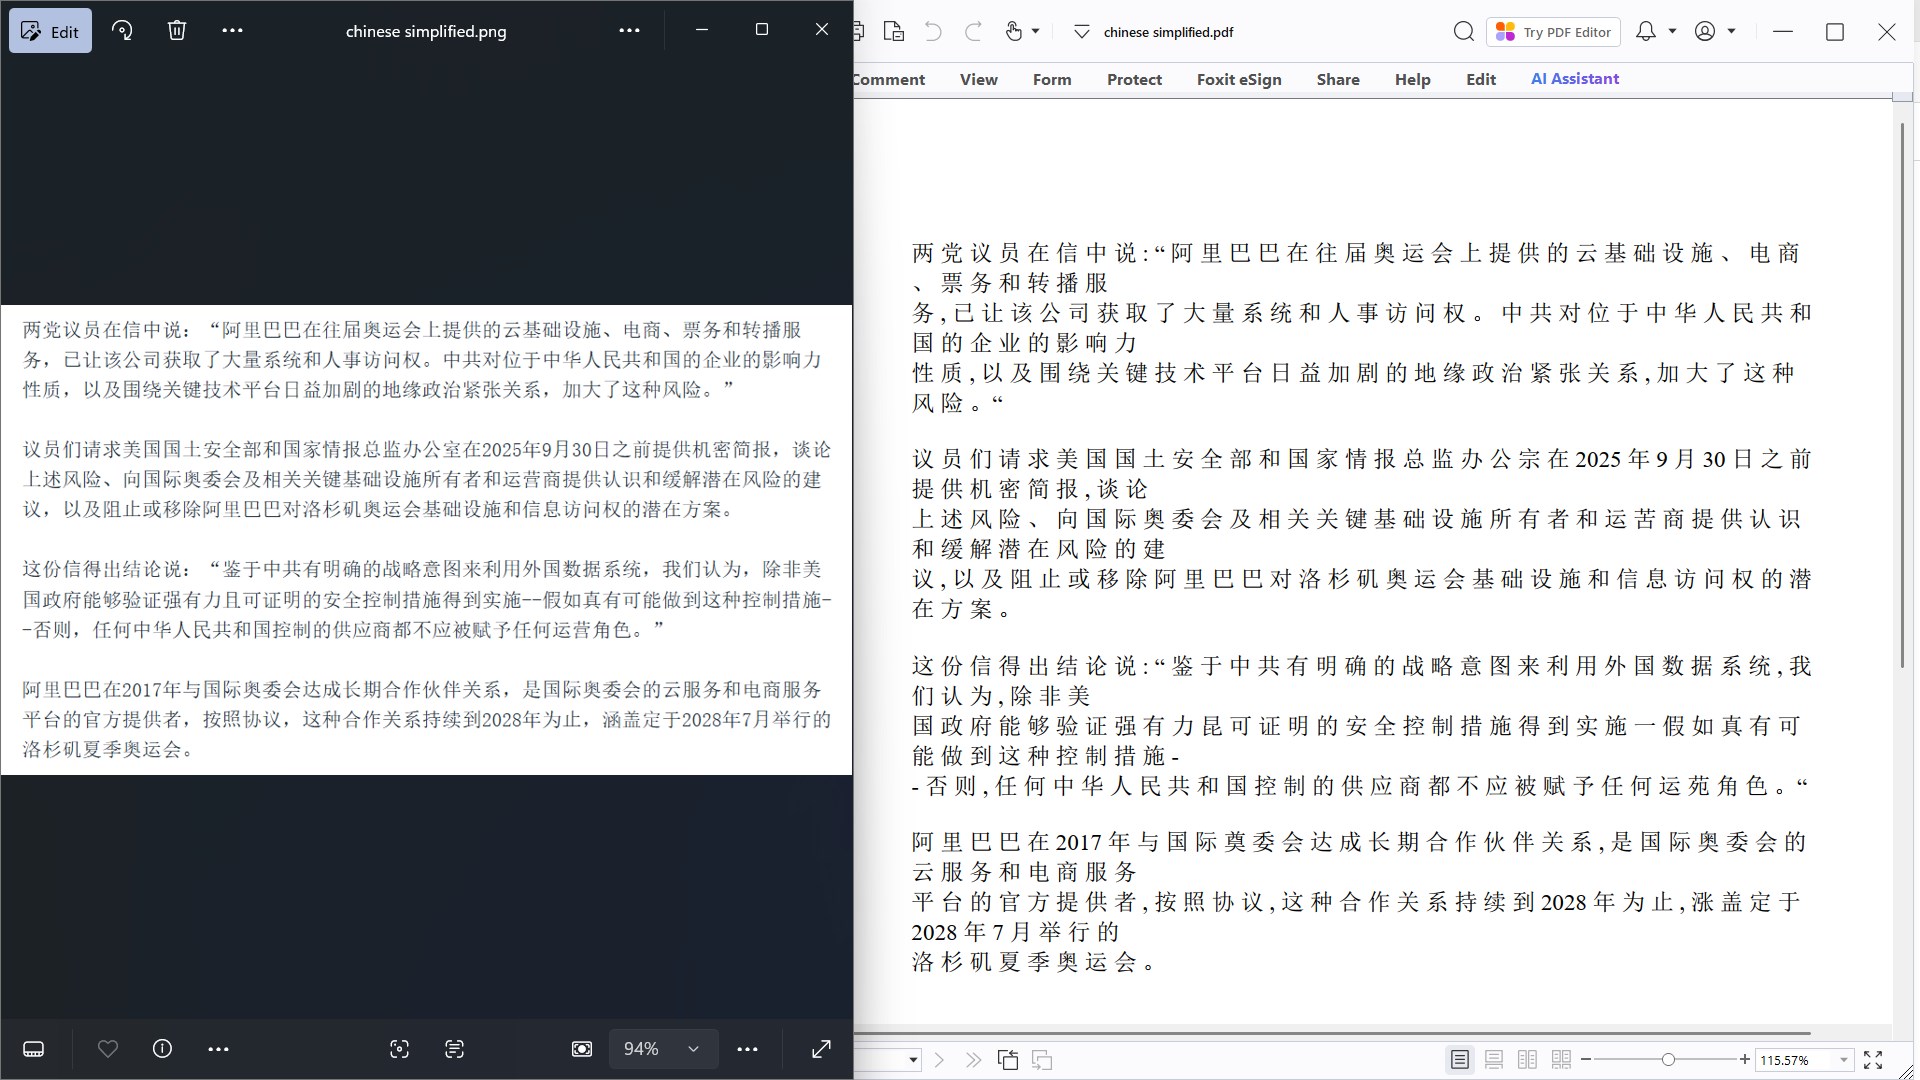This screenshot has height=1080, width=1920.
Task: Expand the page number dropdown in Foxit
Action: pyautogui.click(x=913, y=1060)
